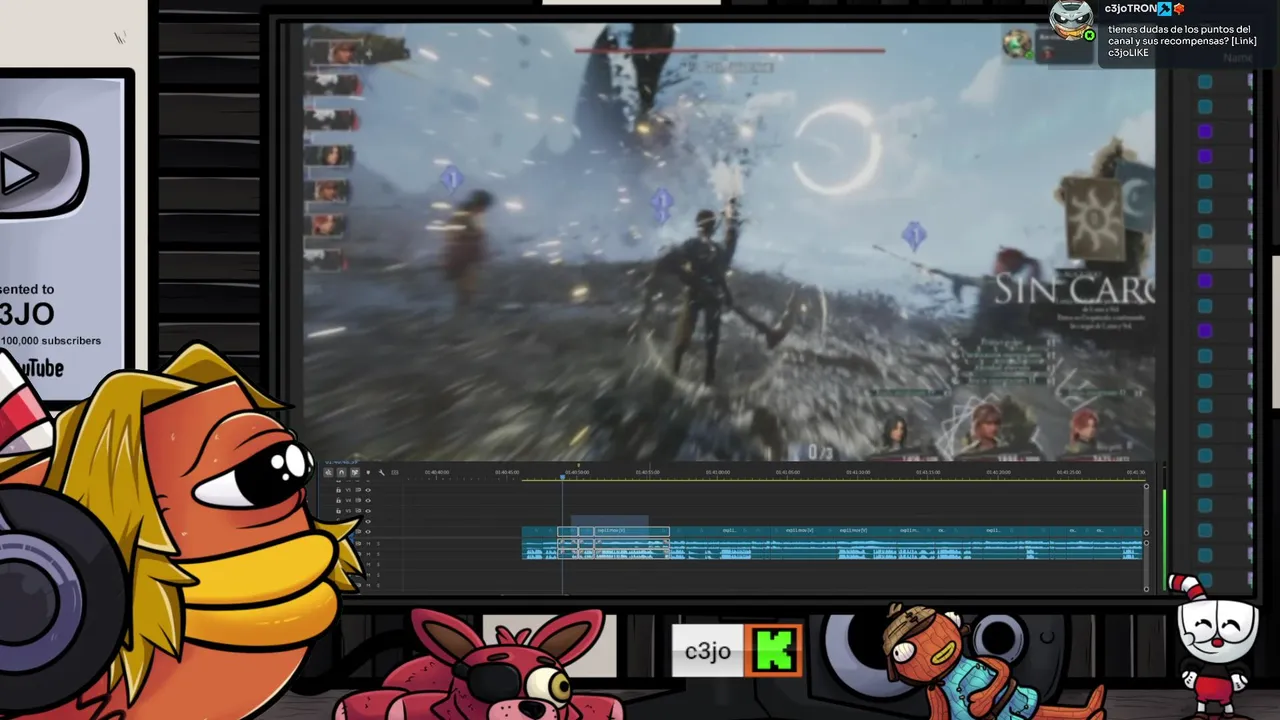This screenshot has width=1280, height=720.
Task: Jump to 01:41:20:00 on time ruler
Action: coord(997,472)
